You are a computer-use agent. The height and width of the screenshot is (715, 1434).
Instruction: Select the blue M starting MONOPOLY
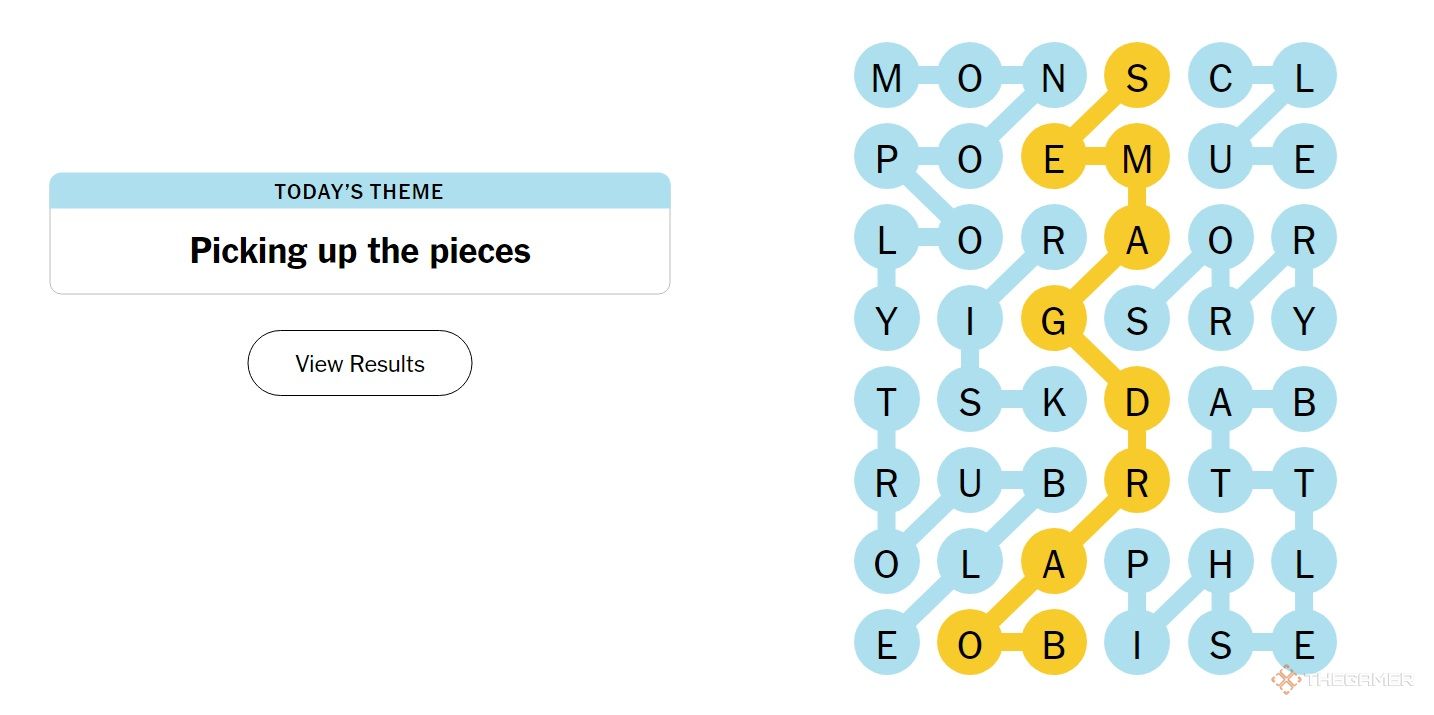(886, 76)
